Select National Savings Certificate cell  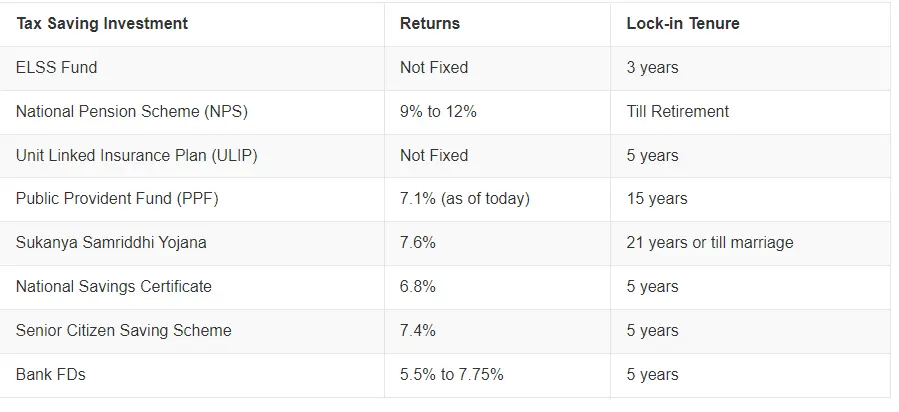(114, 287)
